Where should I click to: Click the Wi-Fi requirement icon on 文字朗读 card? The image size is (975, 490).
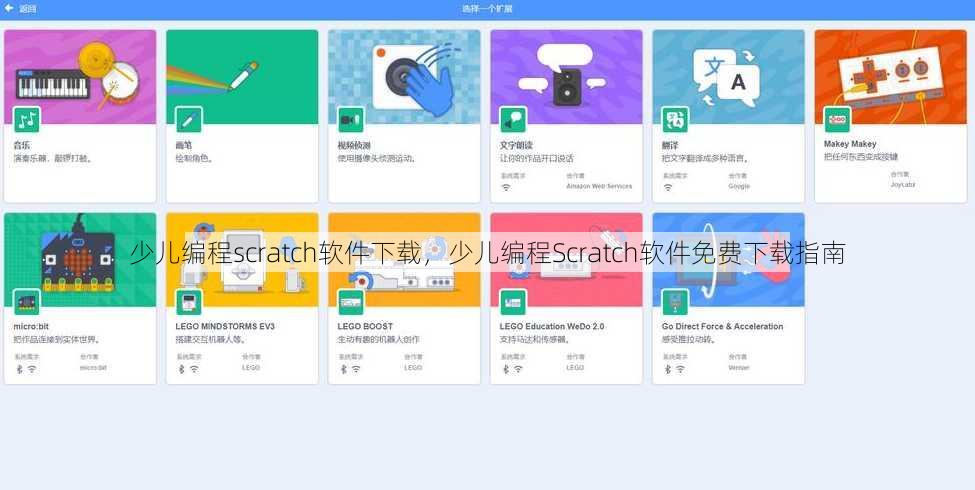[506, 187]
